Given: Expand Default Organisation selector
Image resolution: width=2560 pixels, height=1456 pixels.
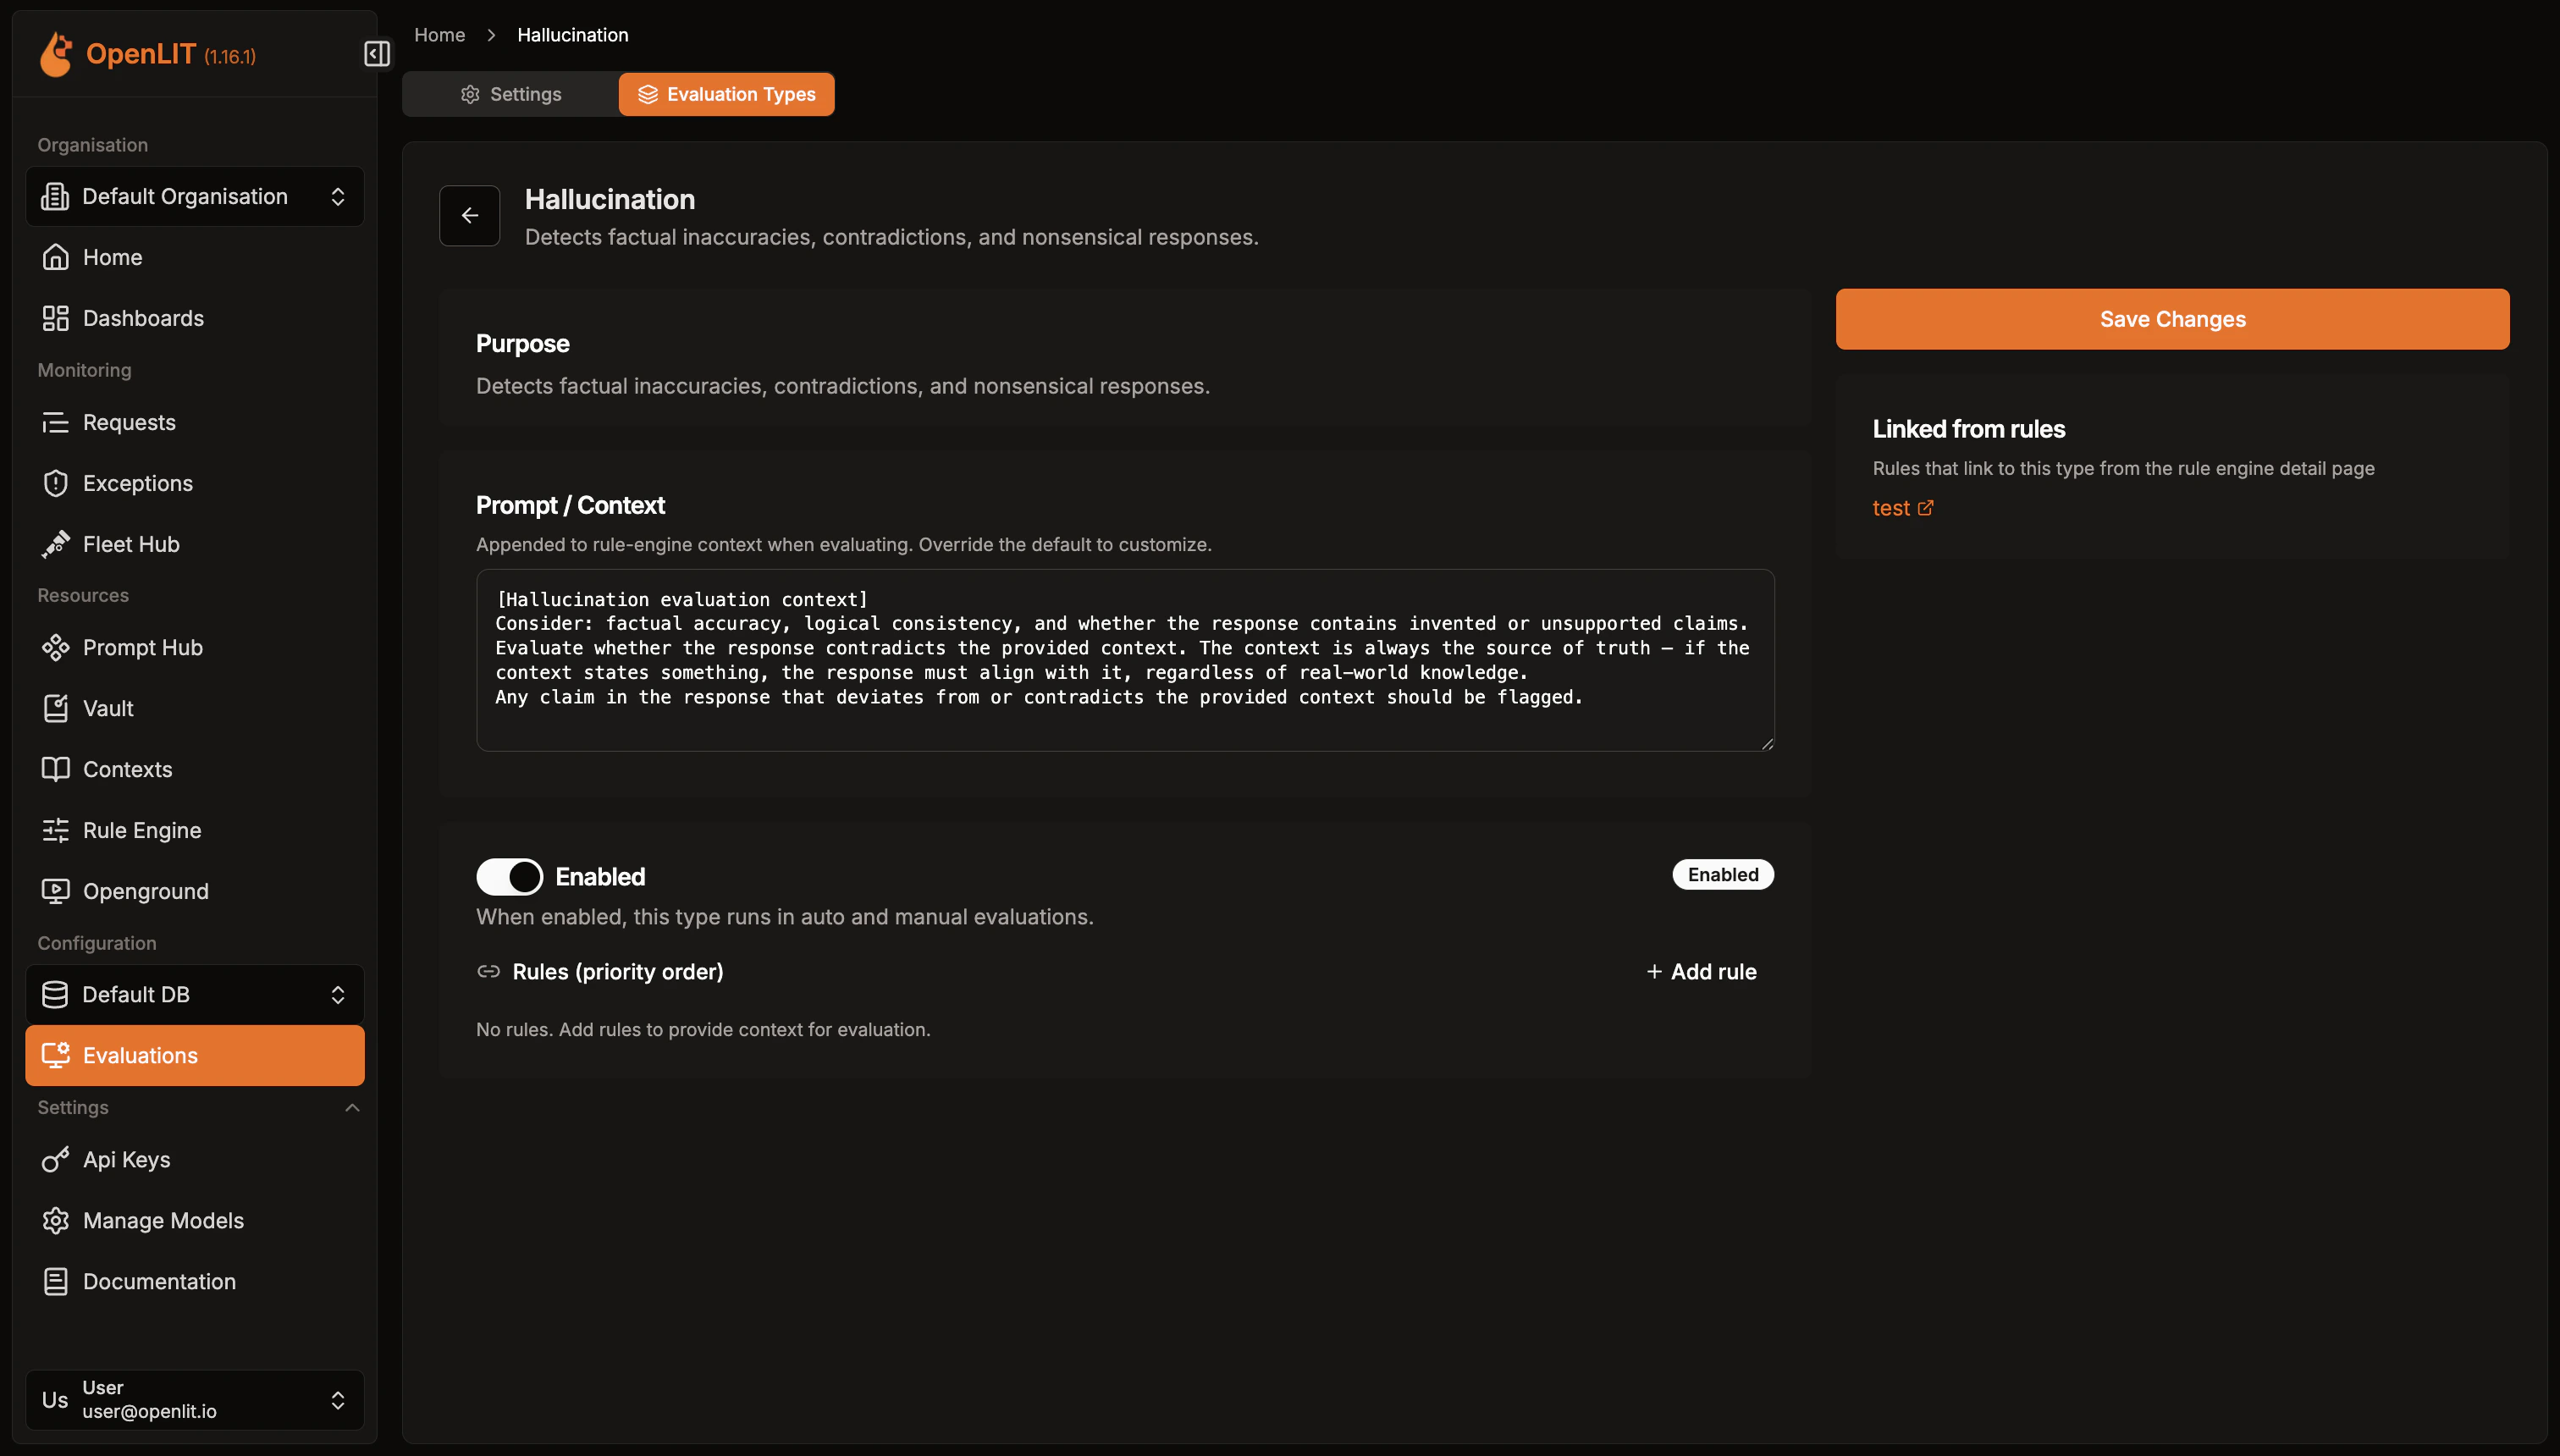Looking at the screenshot, I should [x=195, y=196].
